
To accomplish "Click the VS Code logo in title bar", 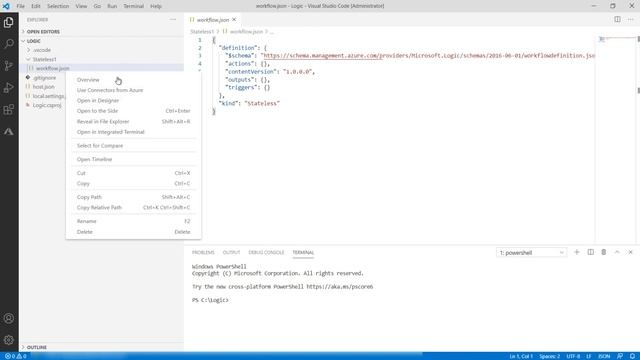I will [6, 6].
